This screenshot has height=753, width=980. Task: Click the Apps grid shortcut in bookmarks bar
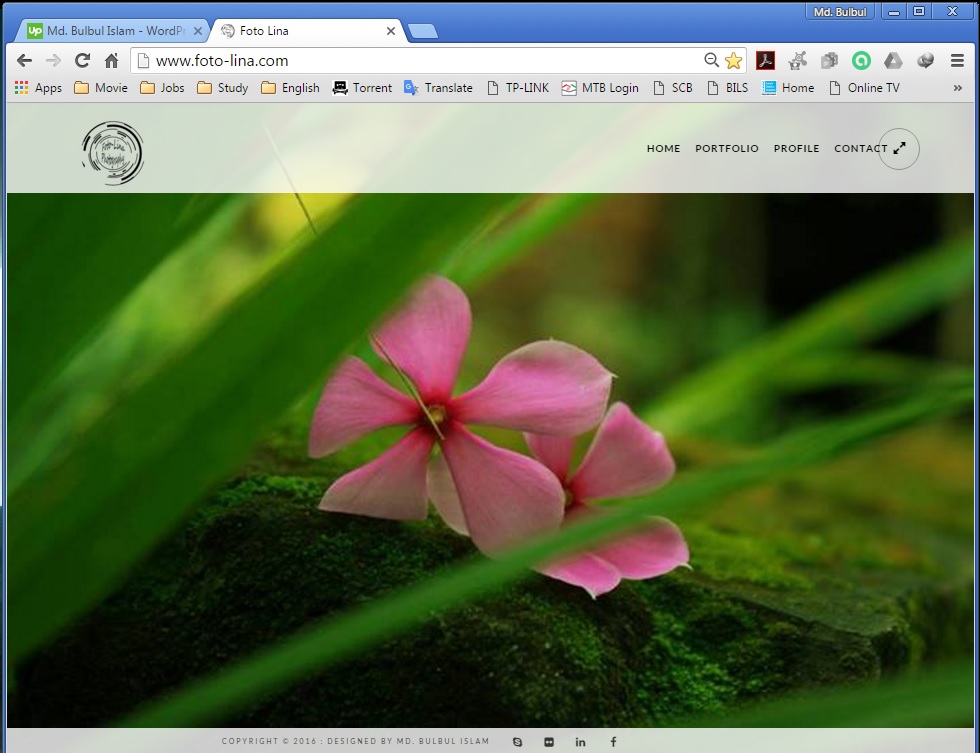pos(38,88)
